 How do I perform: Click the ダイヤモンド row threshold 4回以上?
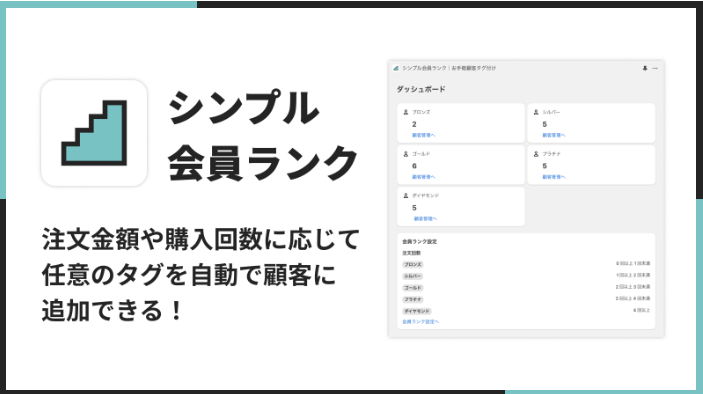(642, 310)
